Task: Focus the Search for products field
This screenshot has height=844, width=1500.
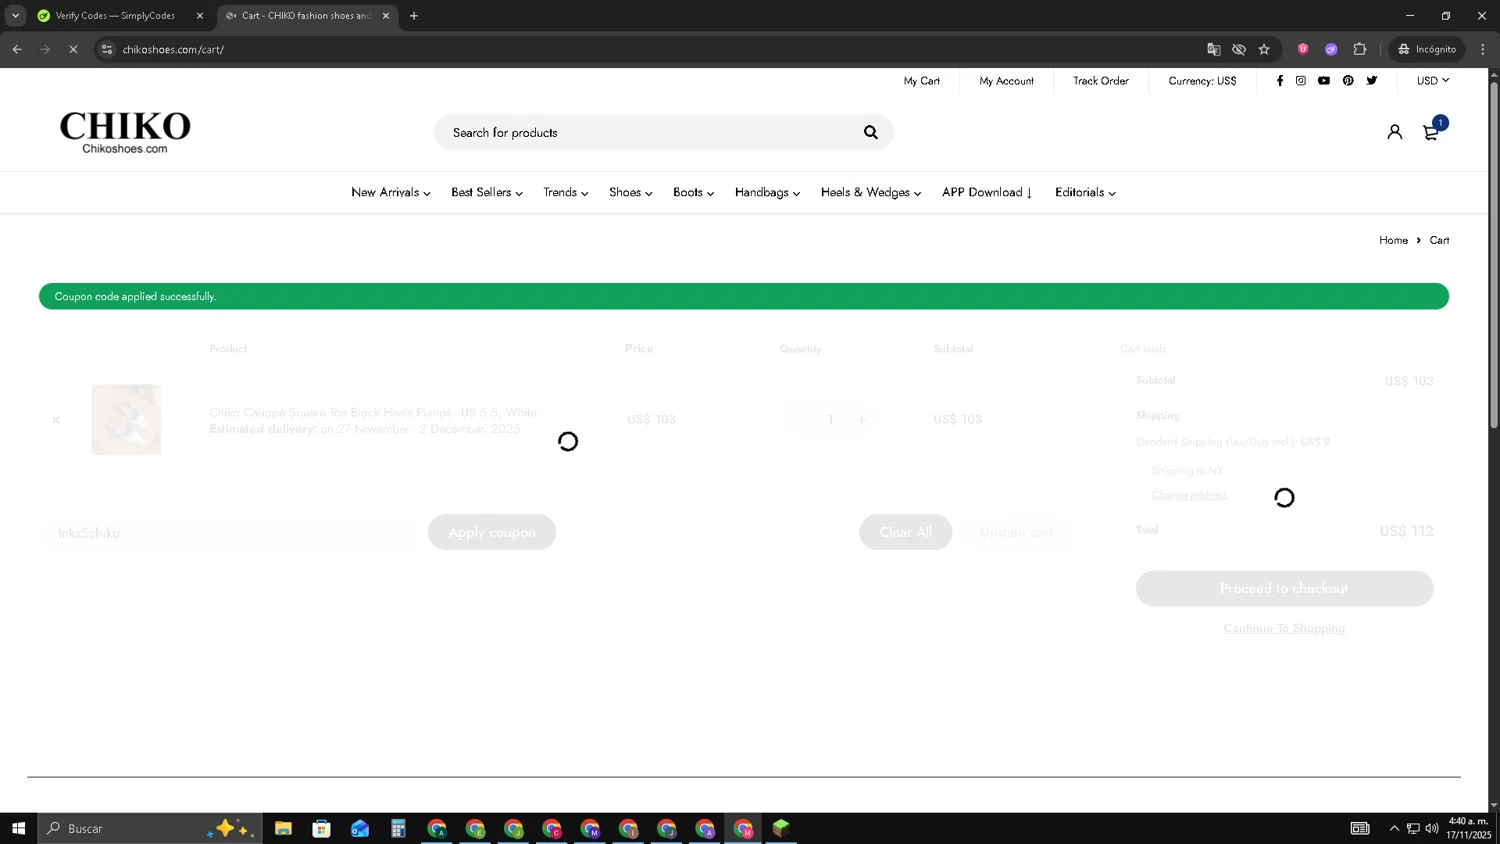Action: pyautogui.click(x=650, y=132)
